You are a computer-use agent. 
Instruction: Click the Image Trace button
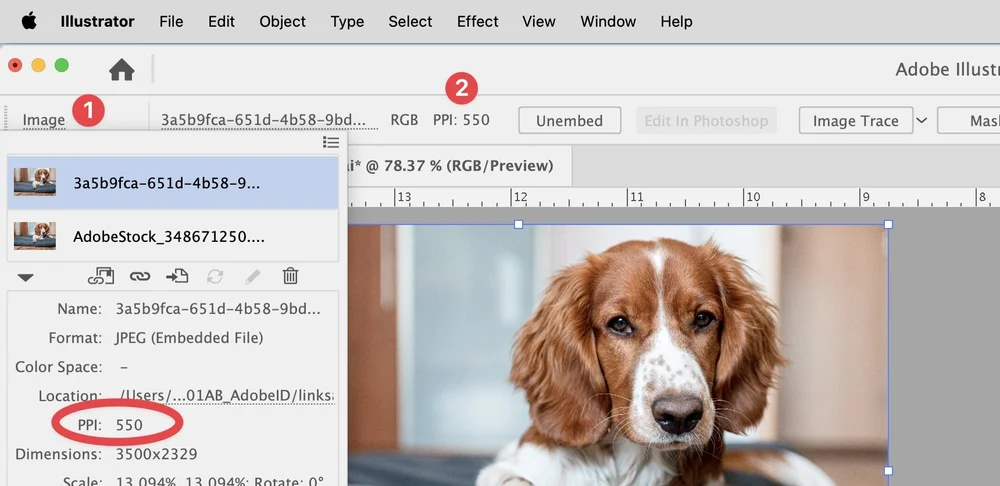click(856, 121)
